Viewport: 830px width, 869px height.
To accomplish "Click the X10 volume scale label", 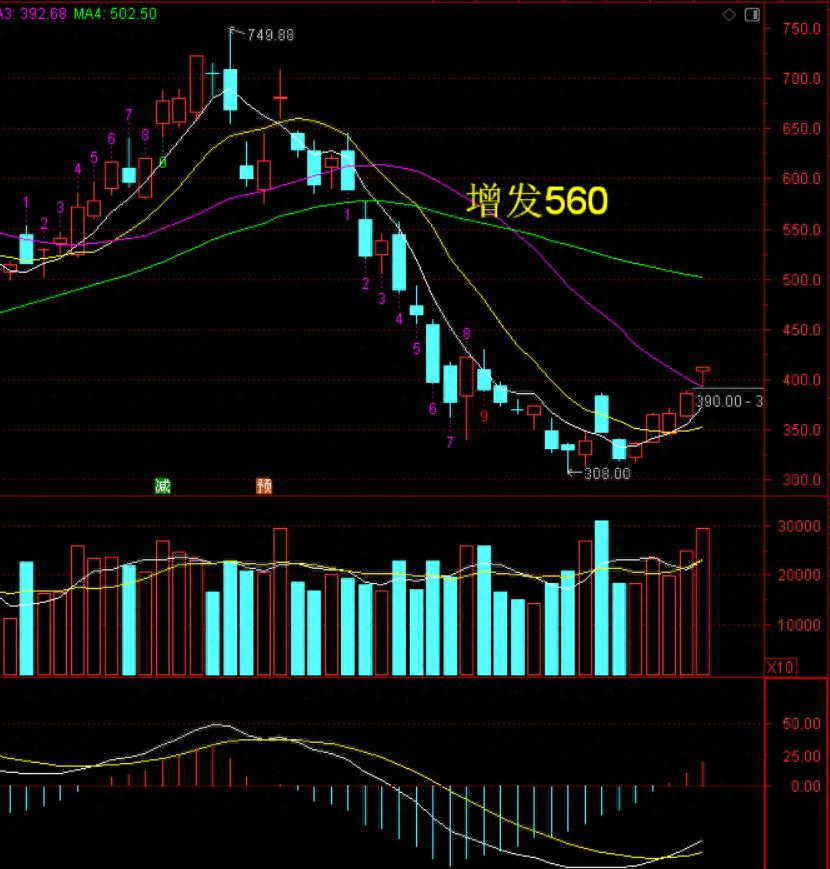I will click(780, 667).
